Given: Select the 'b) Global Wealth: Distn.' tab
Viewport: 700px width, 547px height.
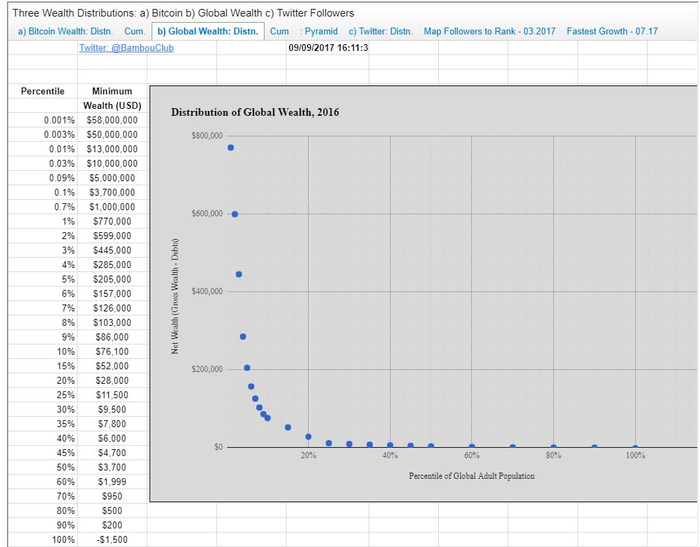Looking at the screenshot, I should pyautogui.click(x=209, y=31).
